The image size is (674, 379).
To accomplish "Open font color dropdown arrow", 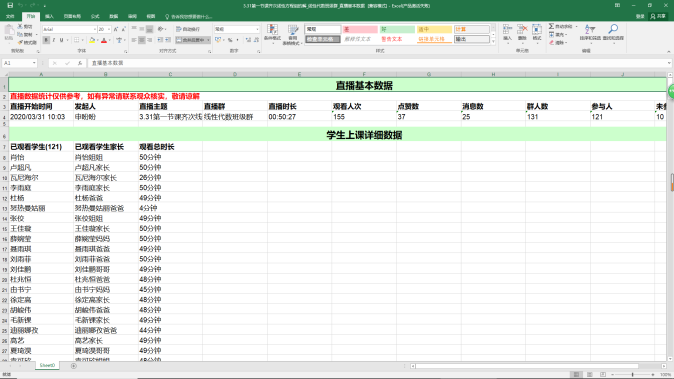I will click(x=109, y=40).
